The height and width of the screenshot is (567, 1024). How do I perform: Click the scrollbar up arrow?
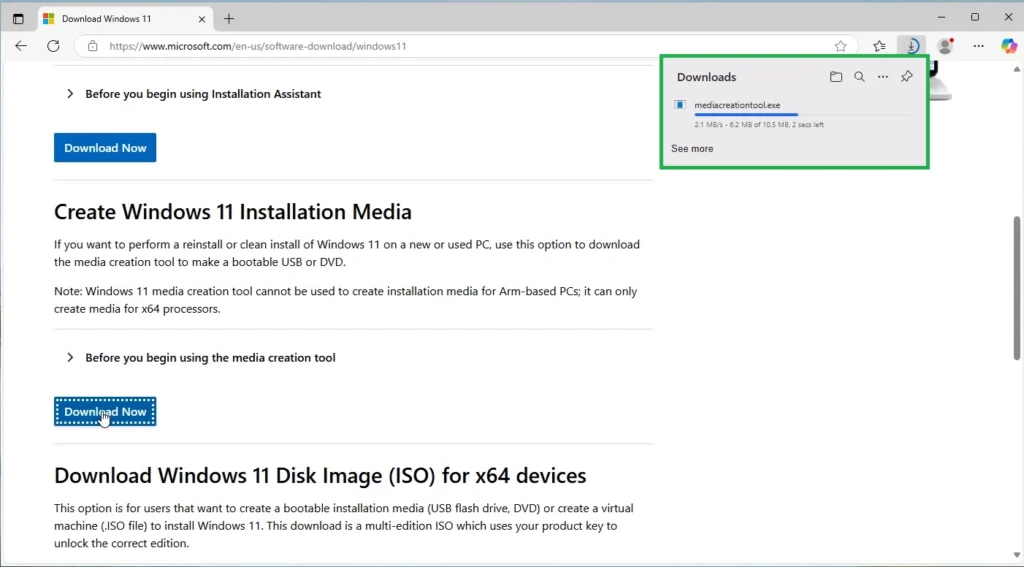point(1017,69)
